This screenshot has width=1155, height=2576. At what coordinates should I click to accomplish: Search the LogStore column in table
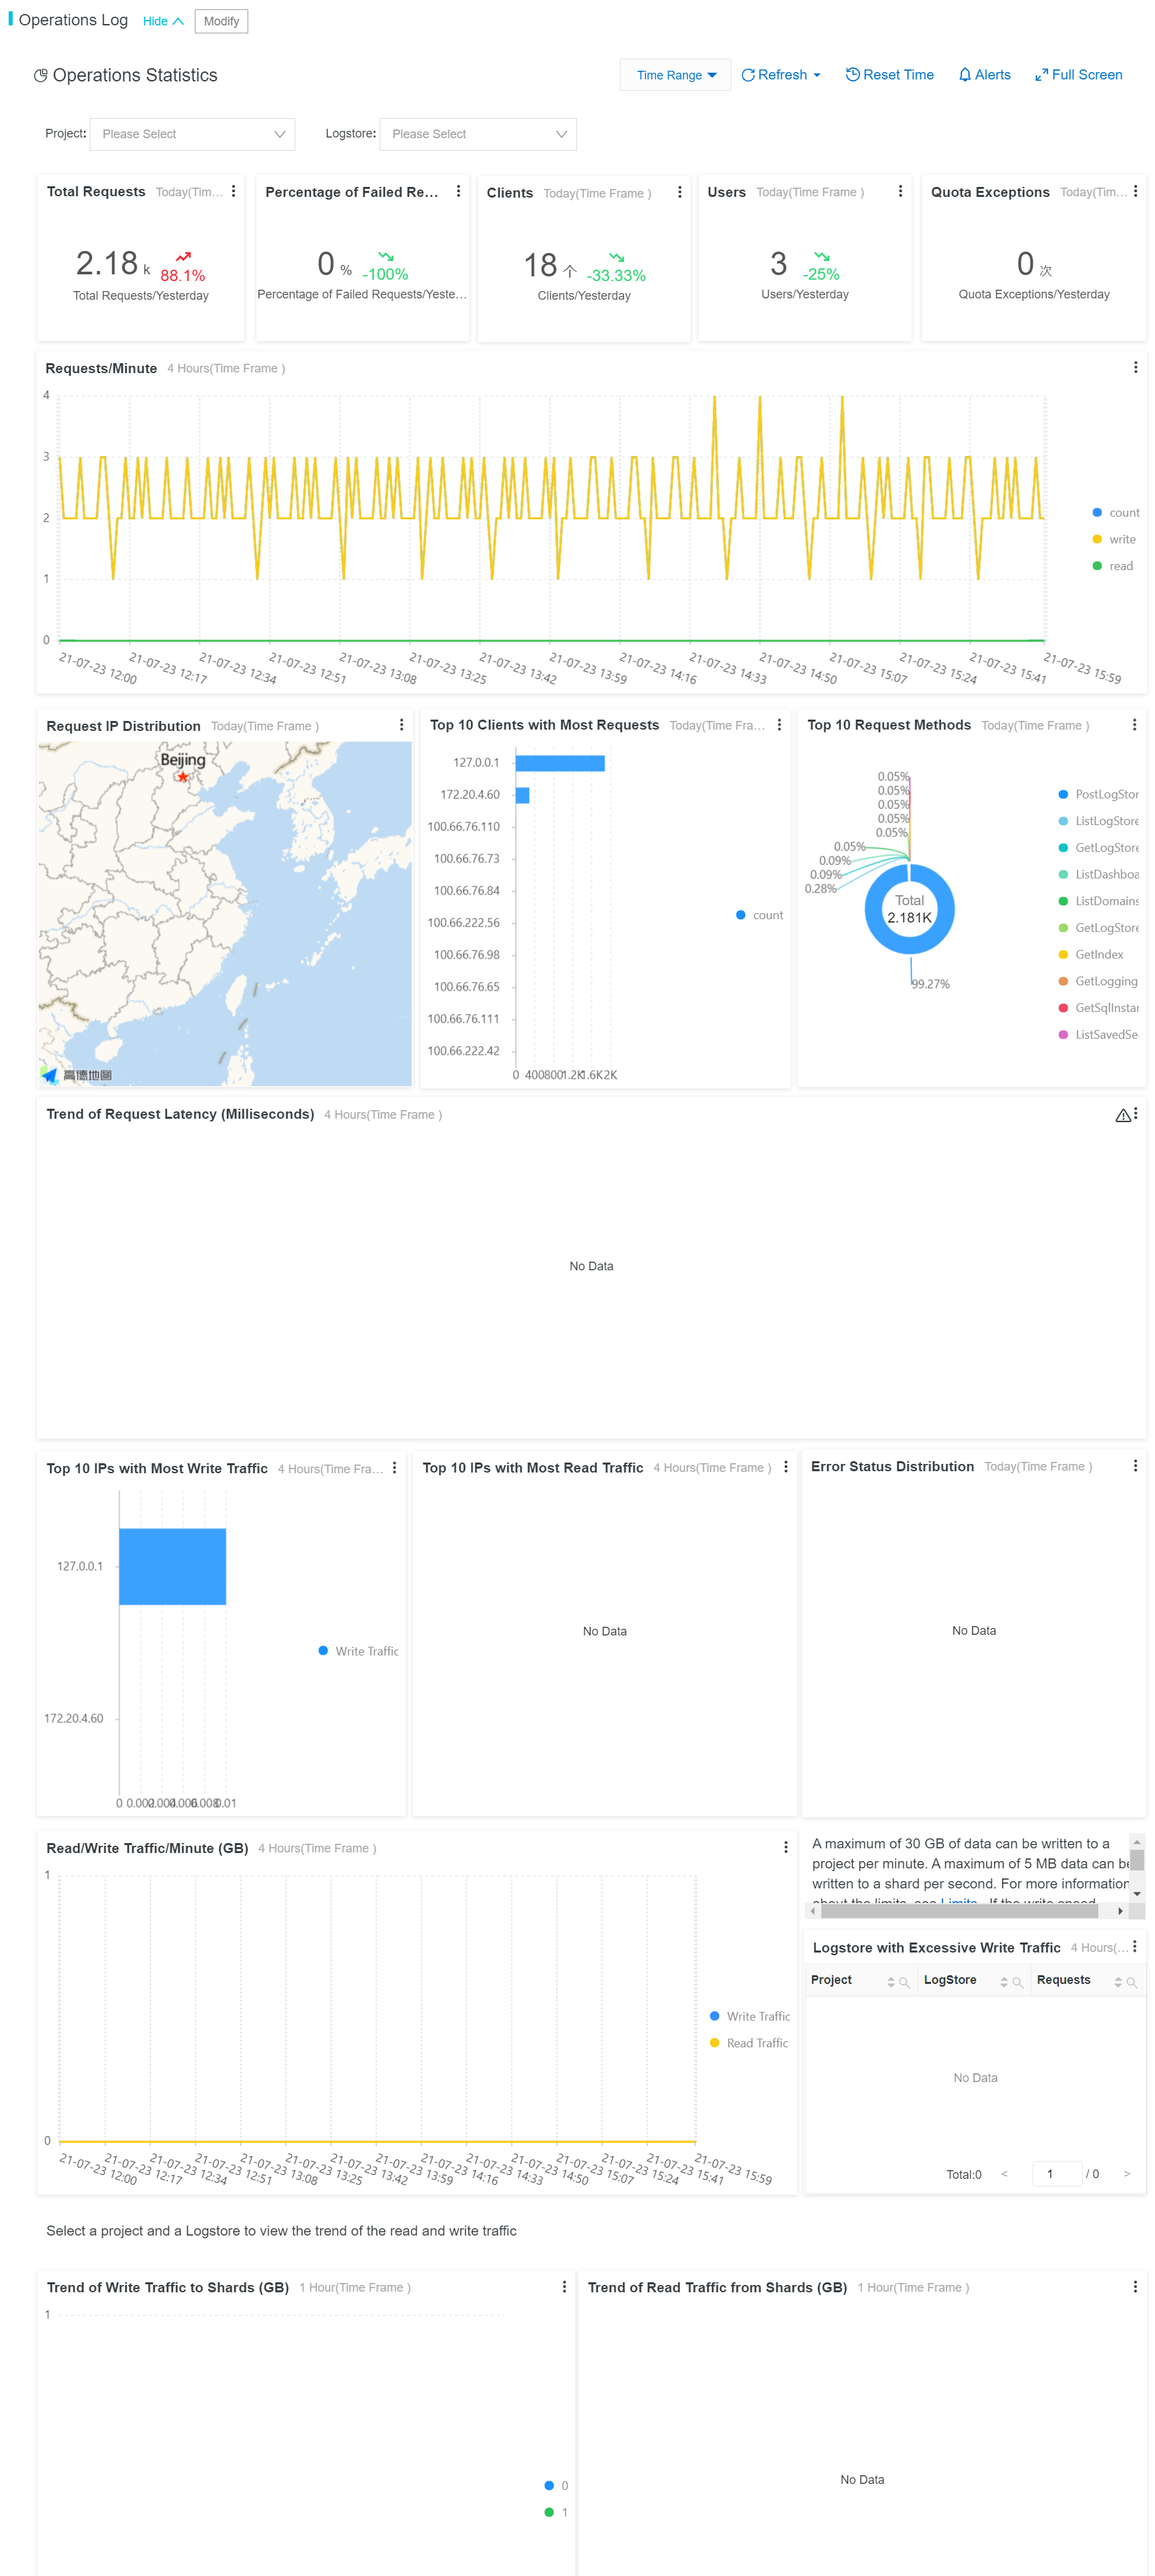[x=1017, y=1982]
